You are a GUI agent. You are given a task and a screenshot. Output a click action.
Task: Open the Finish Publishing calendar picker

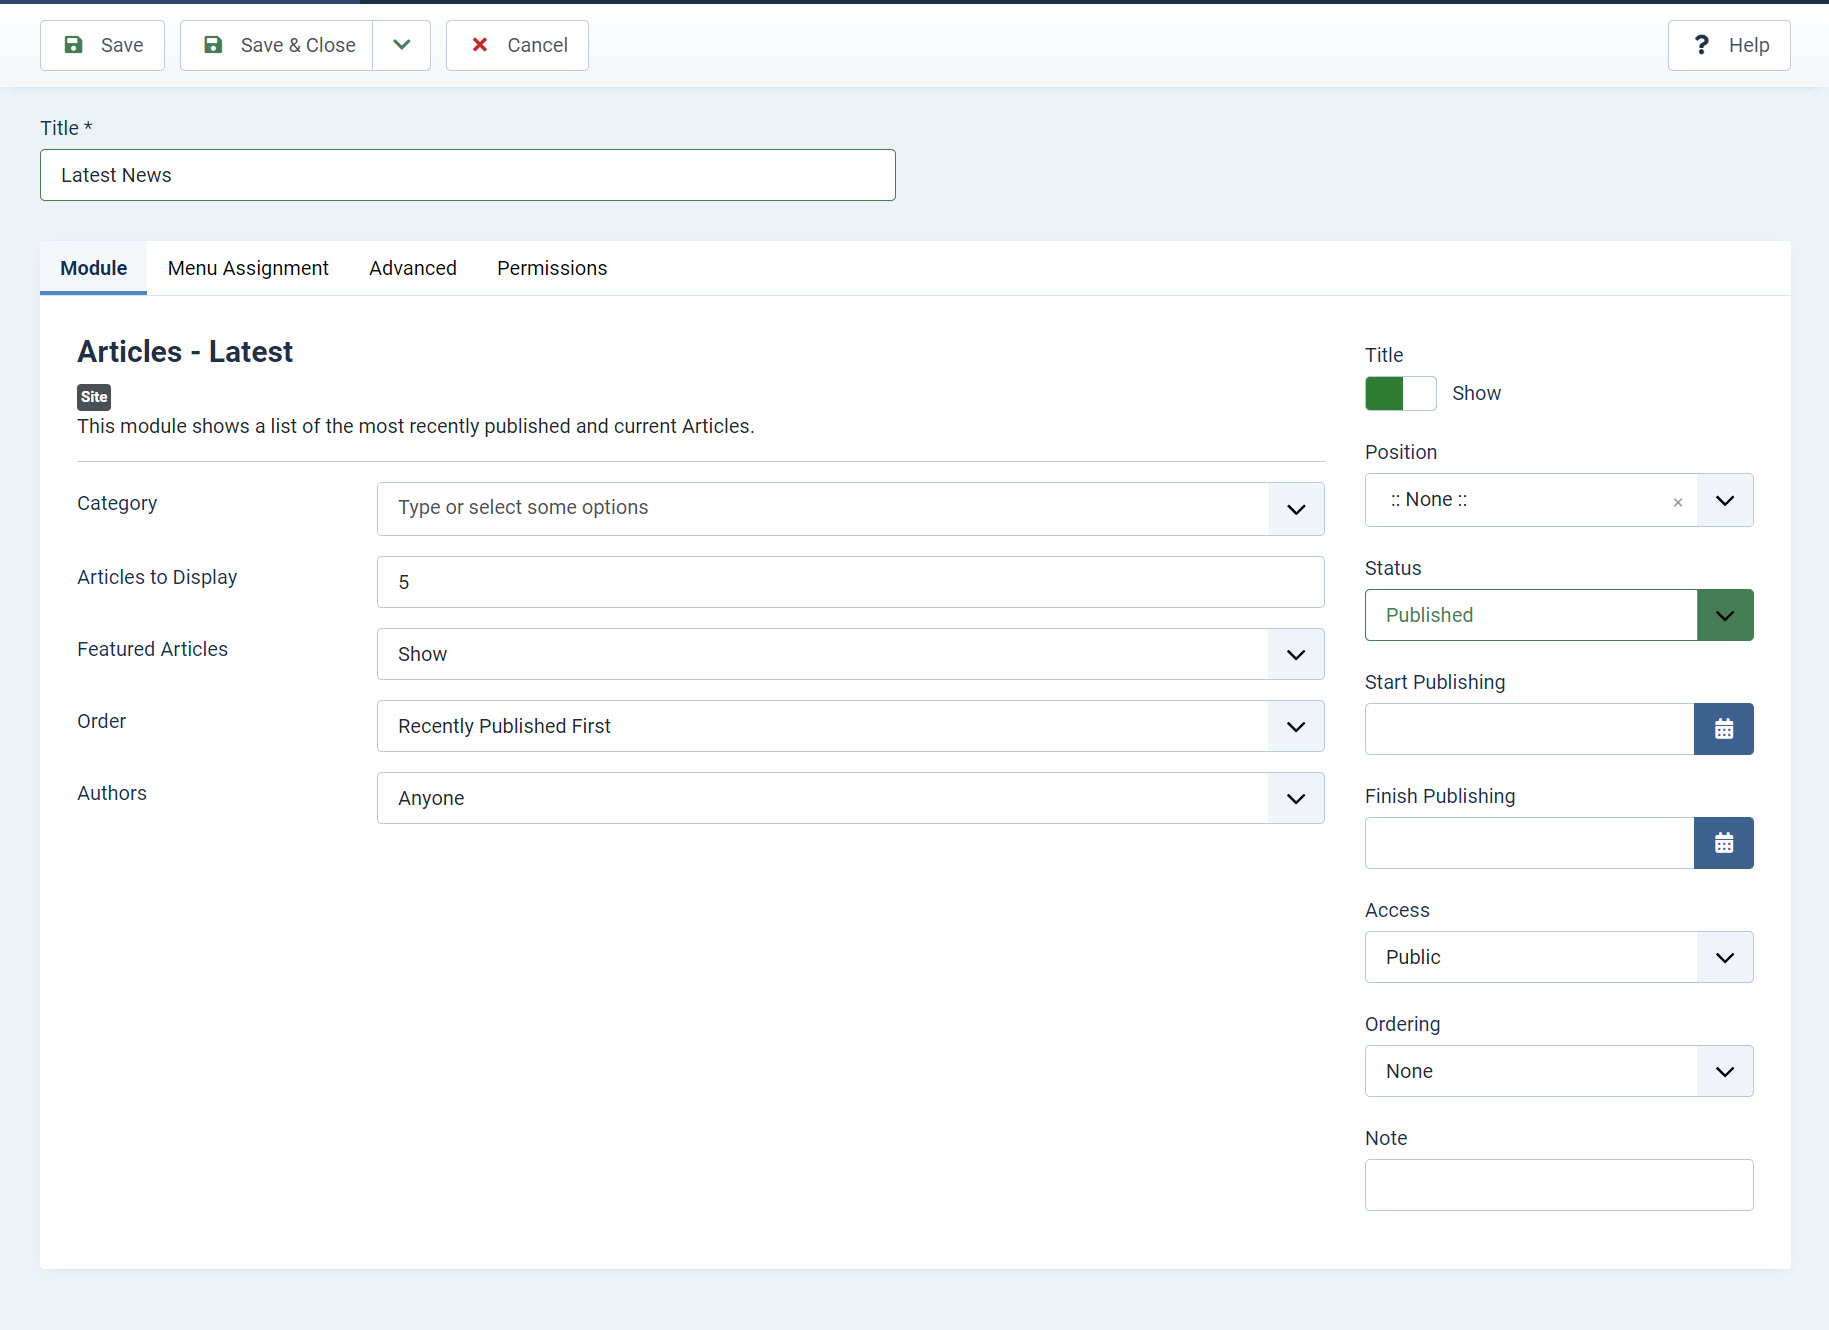(x=1723, y=843)
